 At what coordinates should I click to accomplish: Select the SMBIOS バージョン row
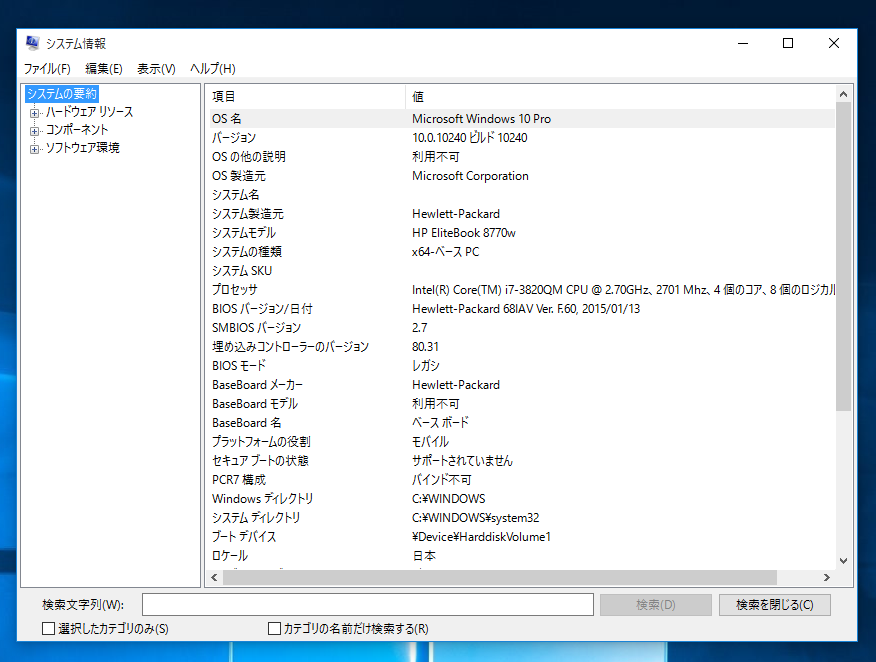point(522,327)
